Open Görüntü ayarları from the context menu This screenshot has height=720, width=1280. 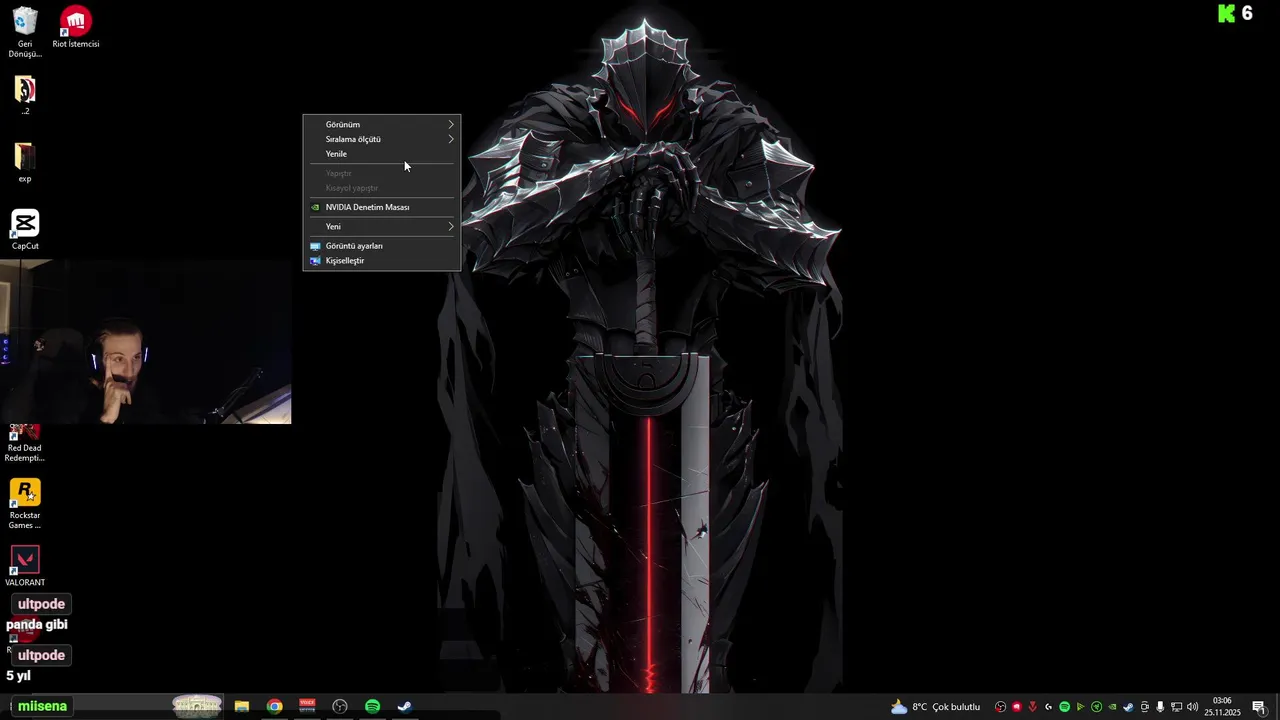coord(382,246)
